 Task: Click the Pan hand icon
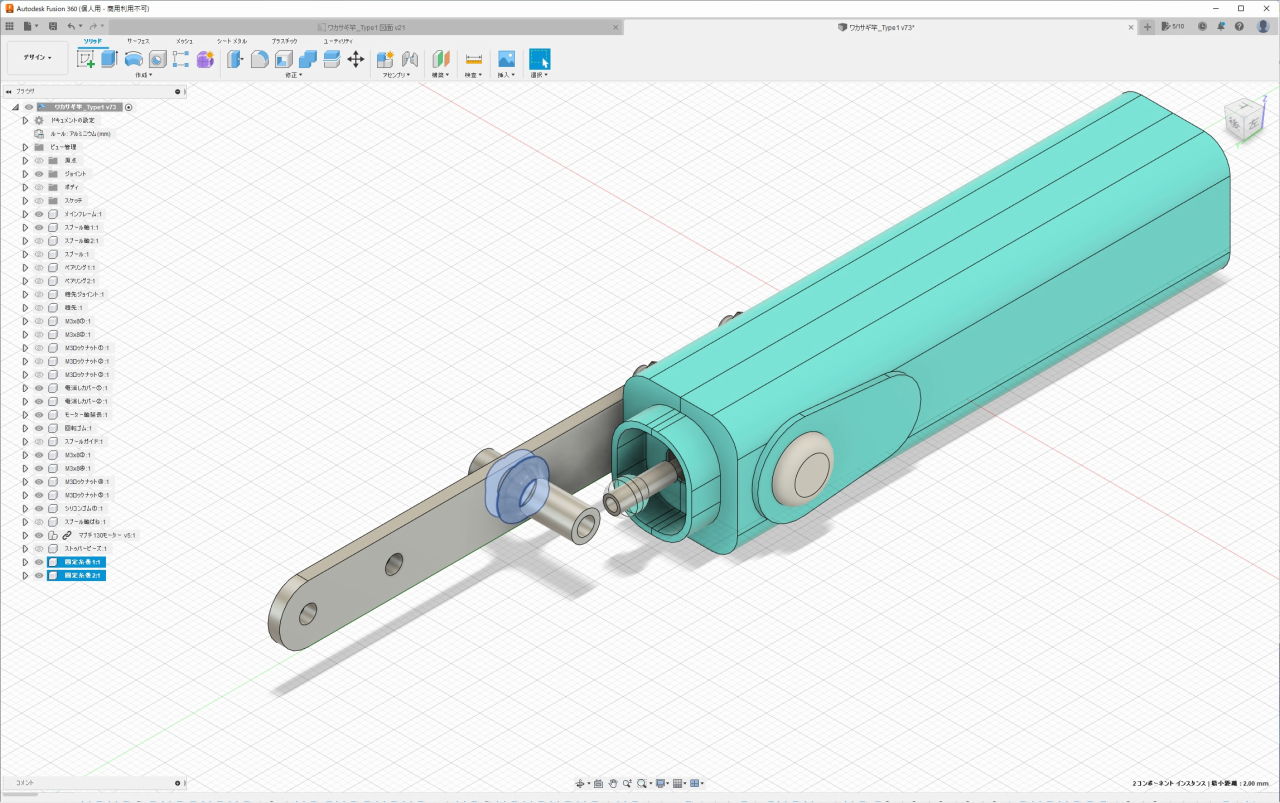[x=612, y=783]
